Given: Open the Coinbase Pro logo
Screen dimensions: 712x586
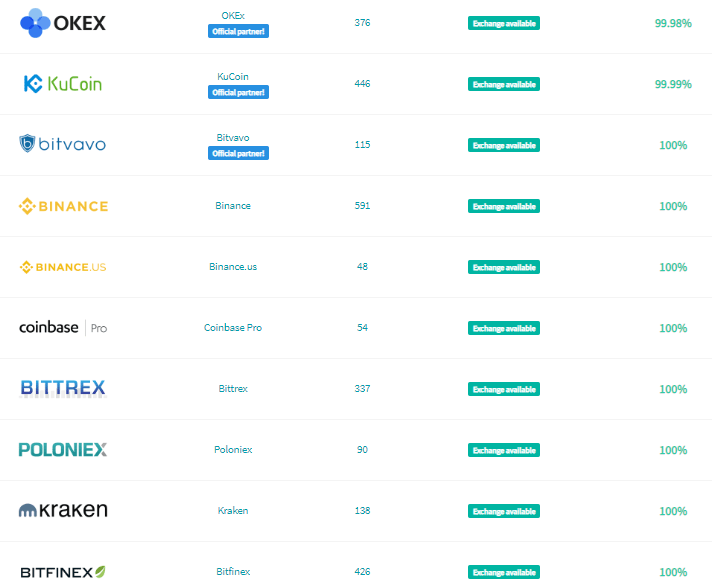Looking at the screenshot, I should coord(63,328).
